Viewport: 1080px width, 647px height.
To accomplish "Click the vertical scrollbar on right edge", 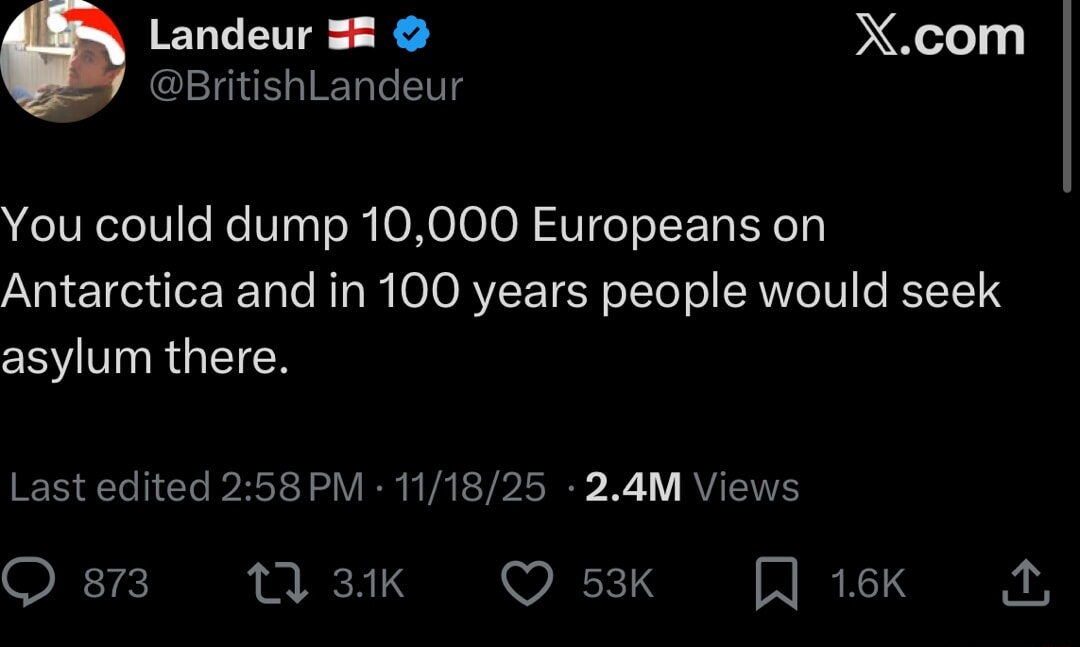I will tap(1067, 95).
